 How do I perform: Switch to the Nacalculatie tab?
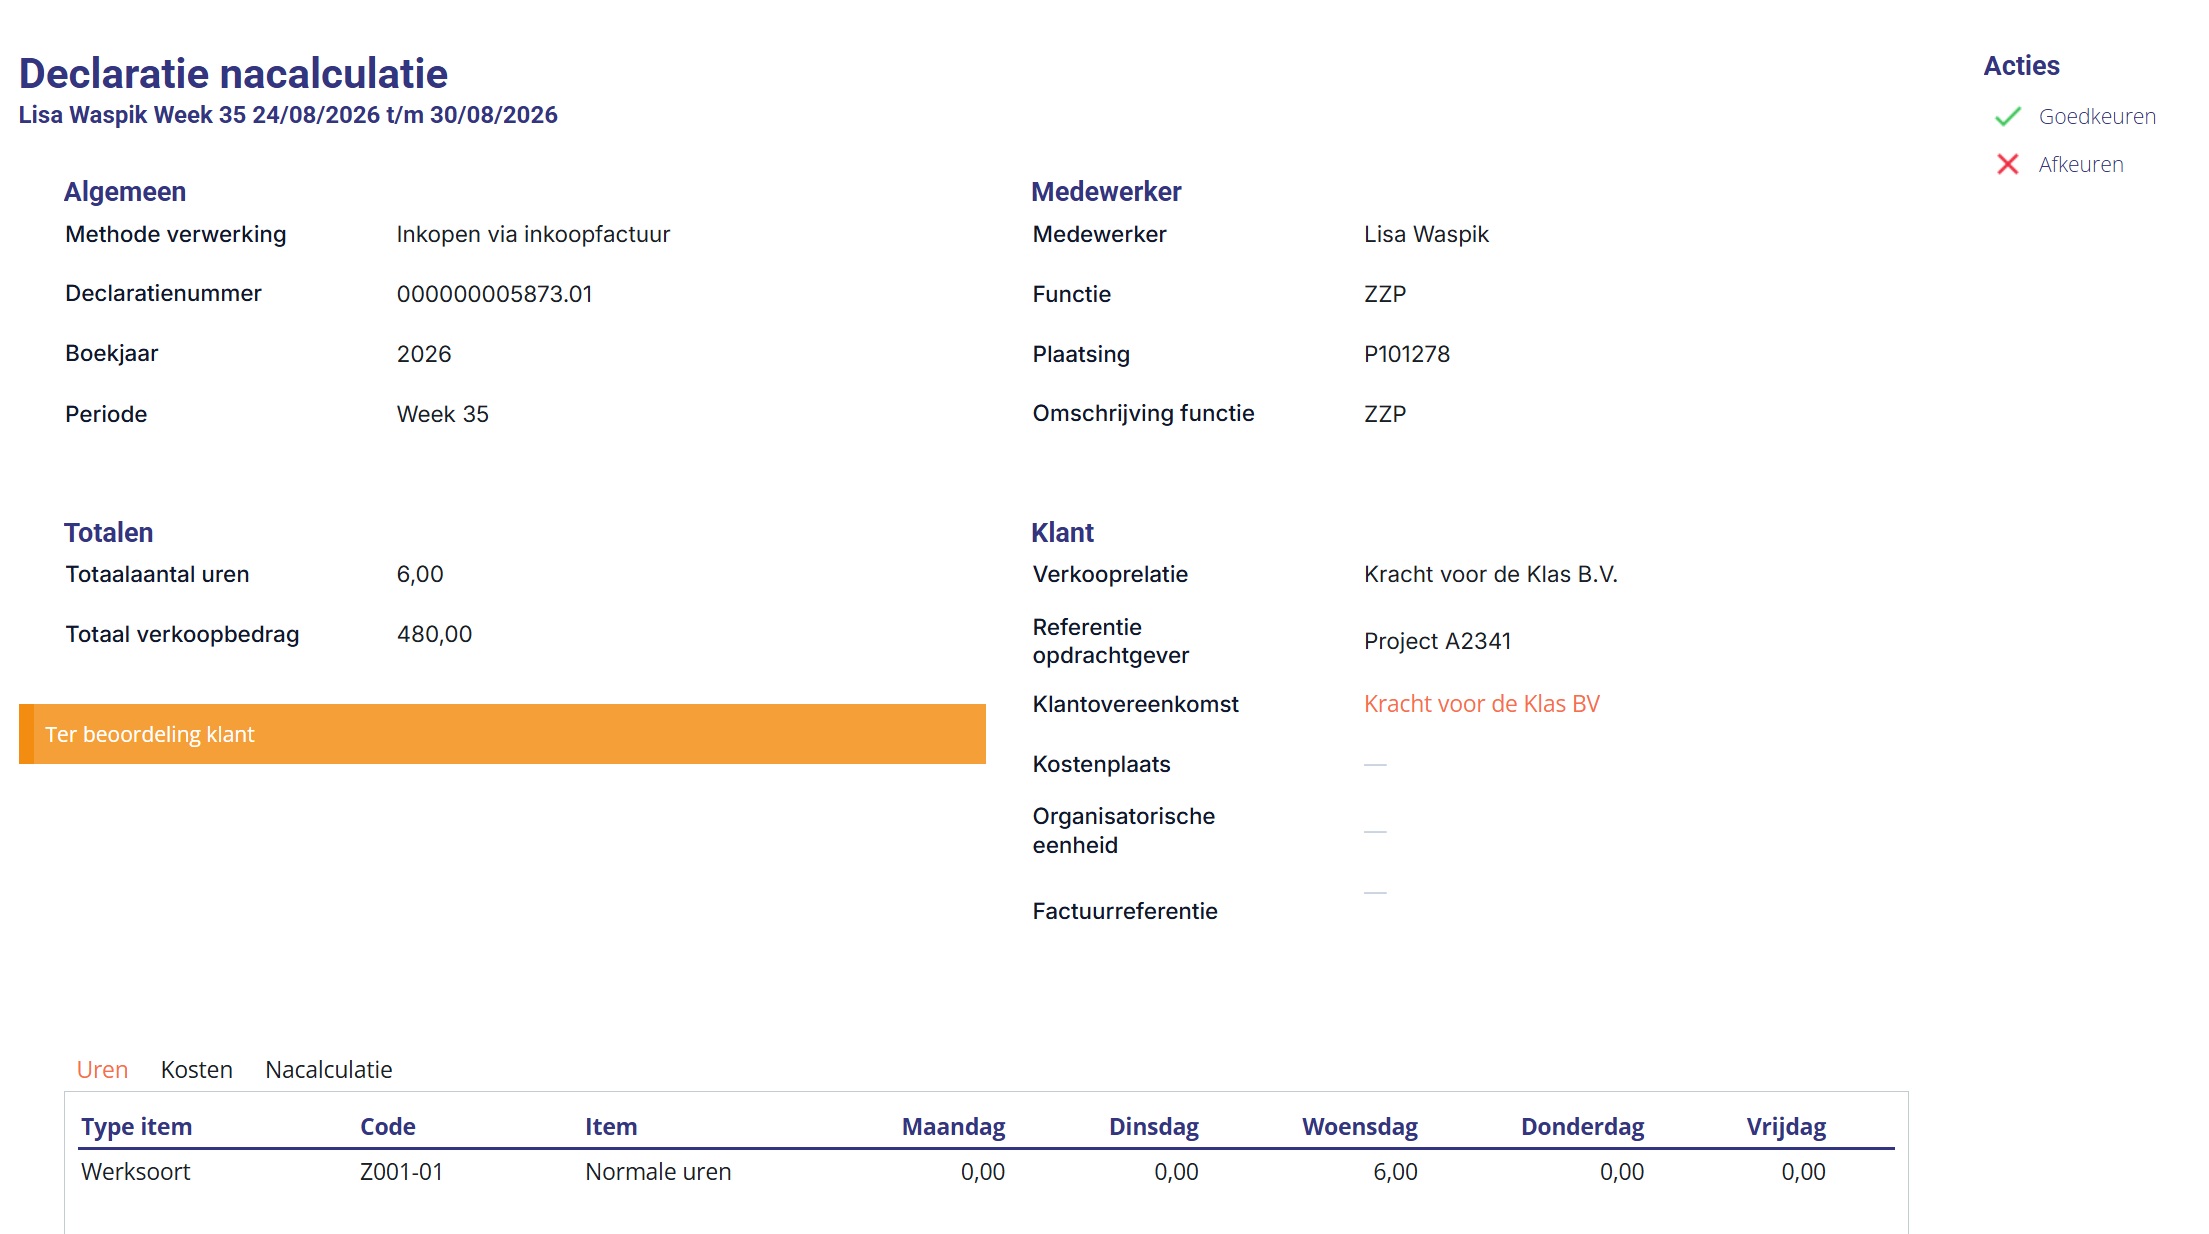pyautogui.click(x=329, y=1069)
